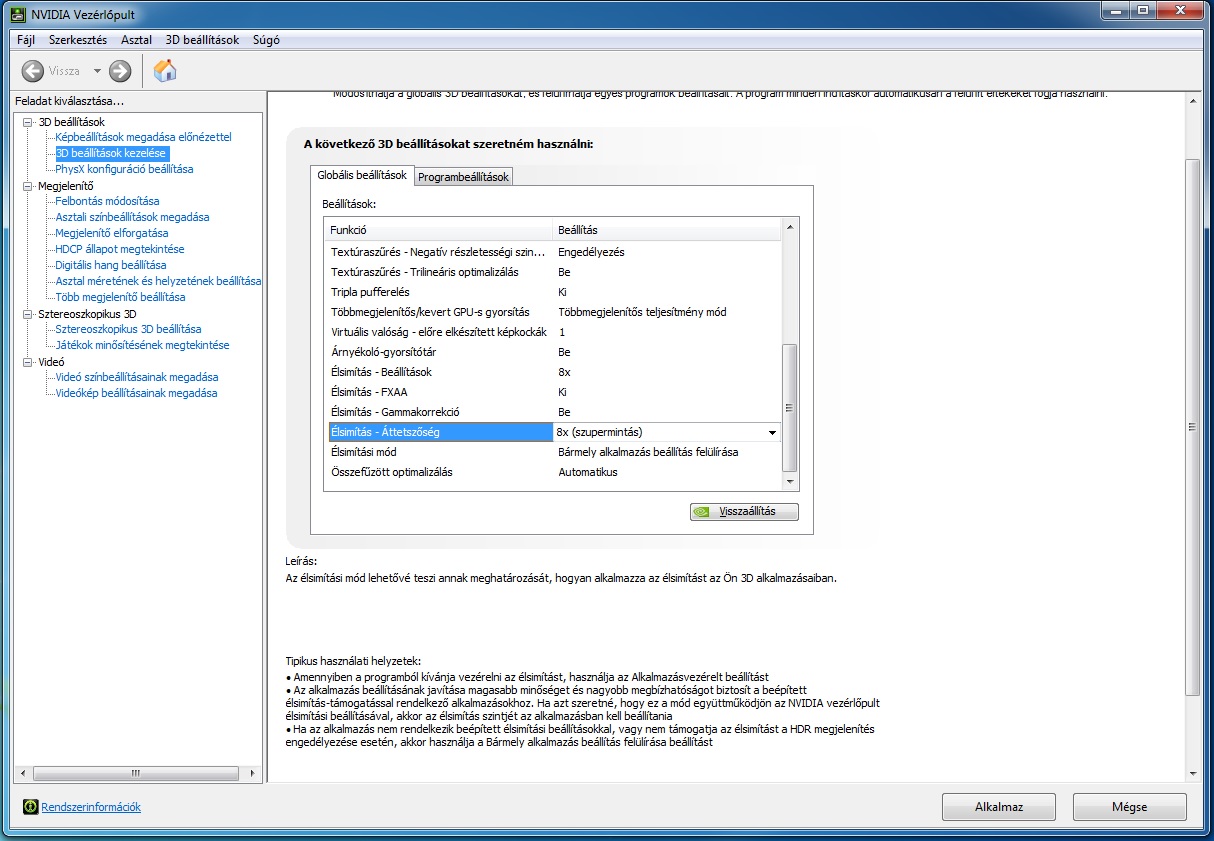1214x841 pixels.
Task: Open Játékok minősítésének megtekintése
Action: coord(142,345)
